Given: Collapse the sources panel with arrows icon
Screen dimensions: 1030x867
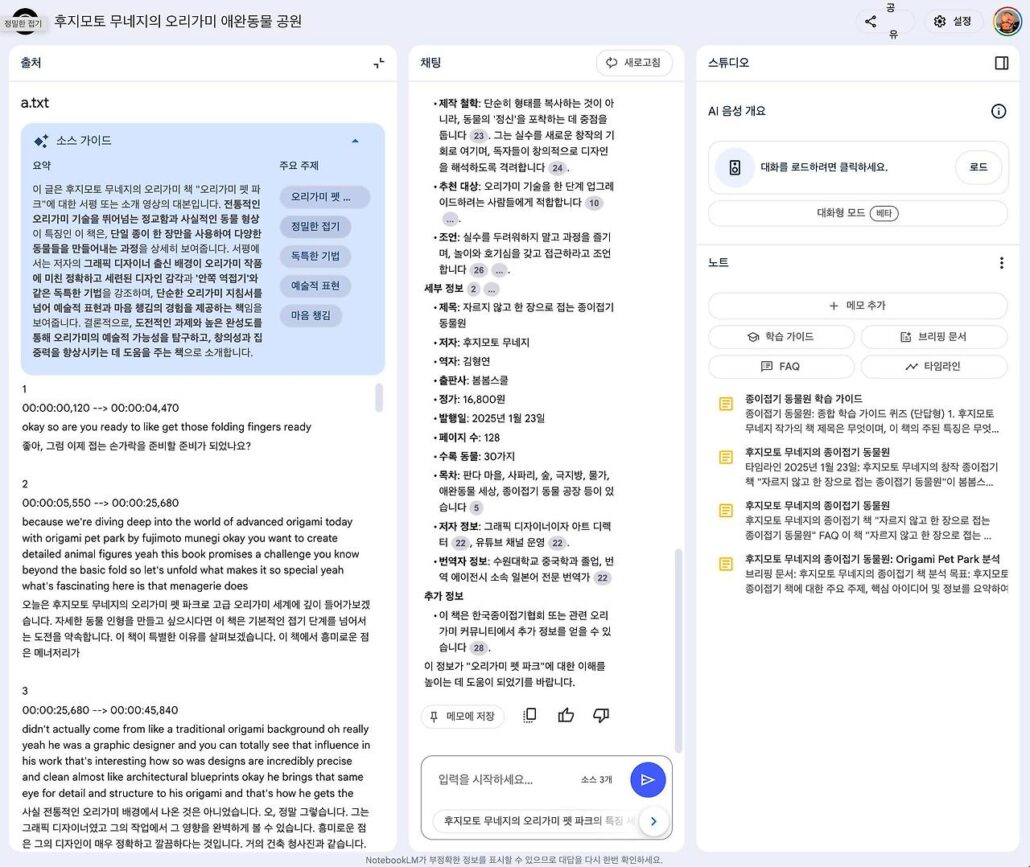Looking at the screenshot, I should point(379,63).
